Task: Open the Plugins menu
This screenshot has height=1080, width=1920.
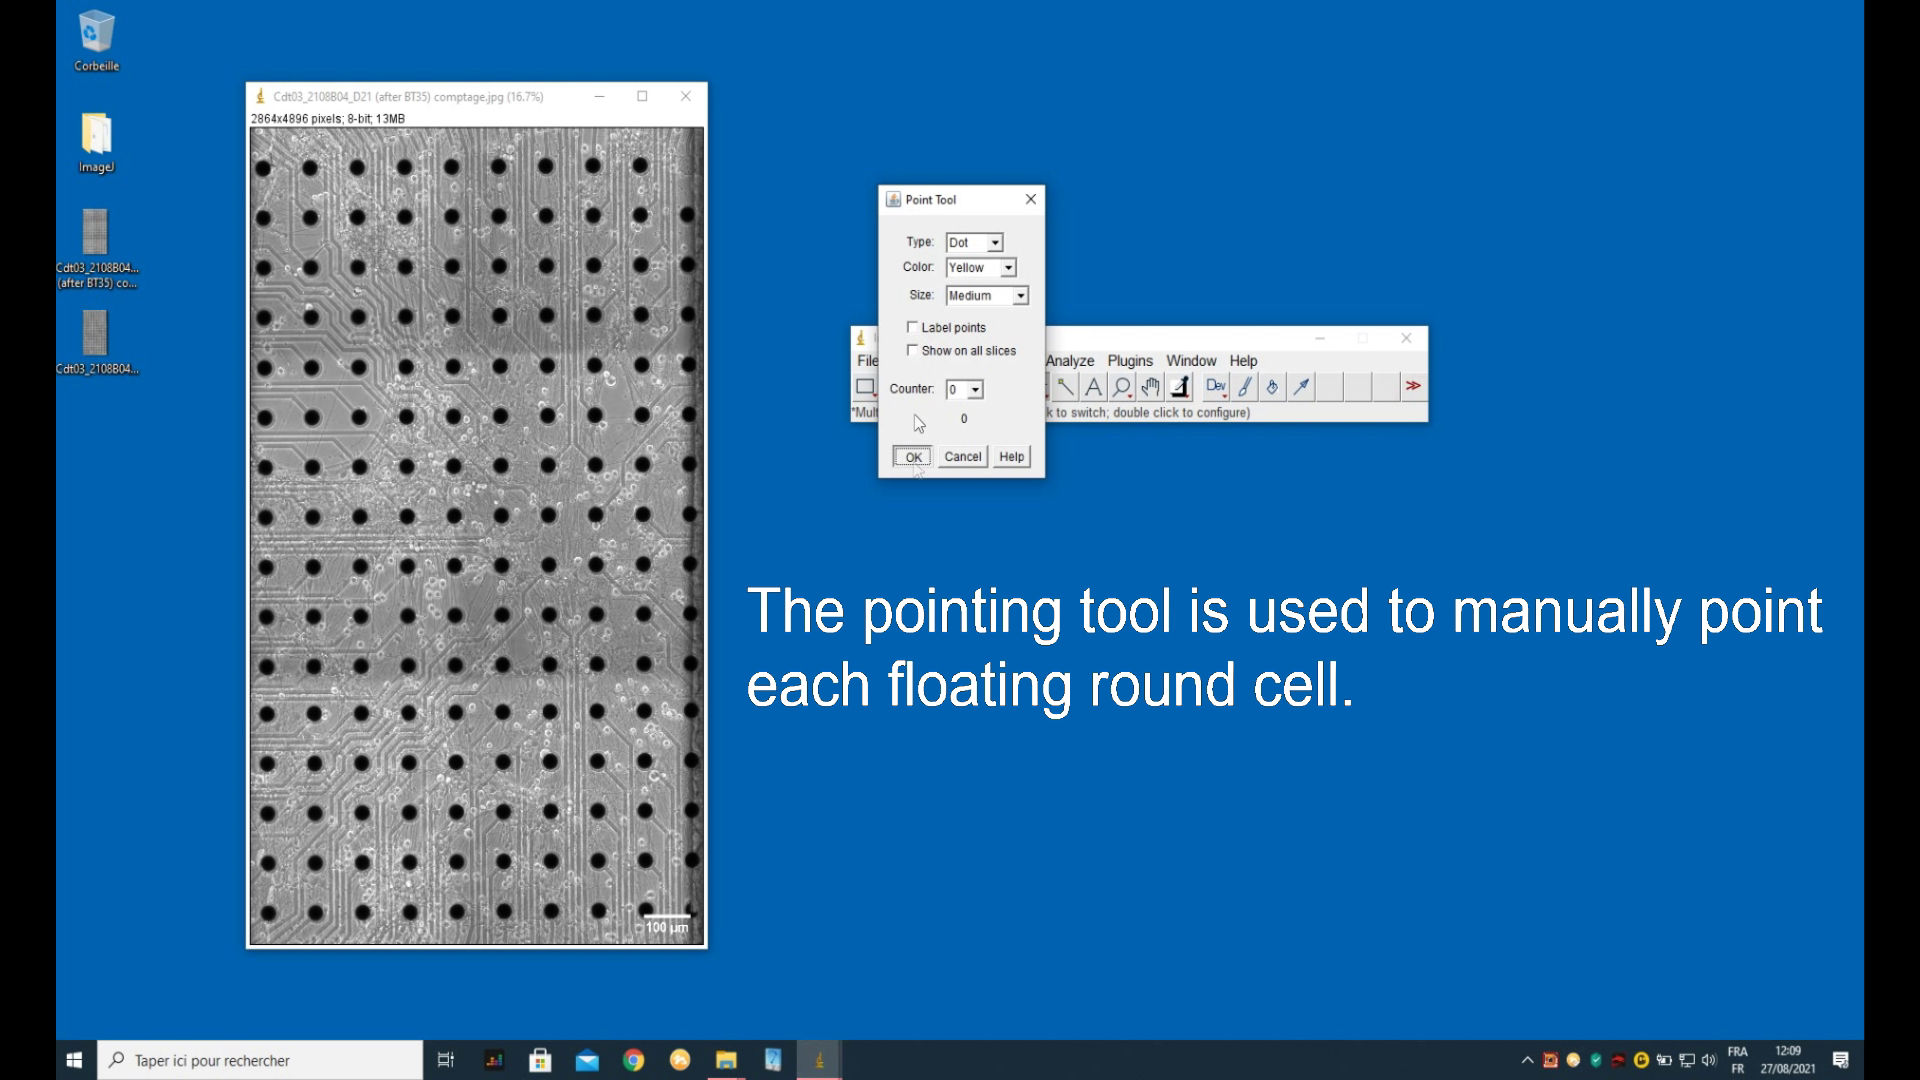Action: (1130, 361)
